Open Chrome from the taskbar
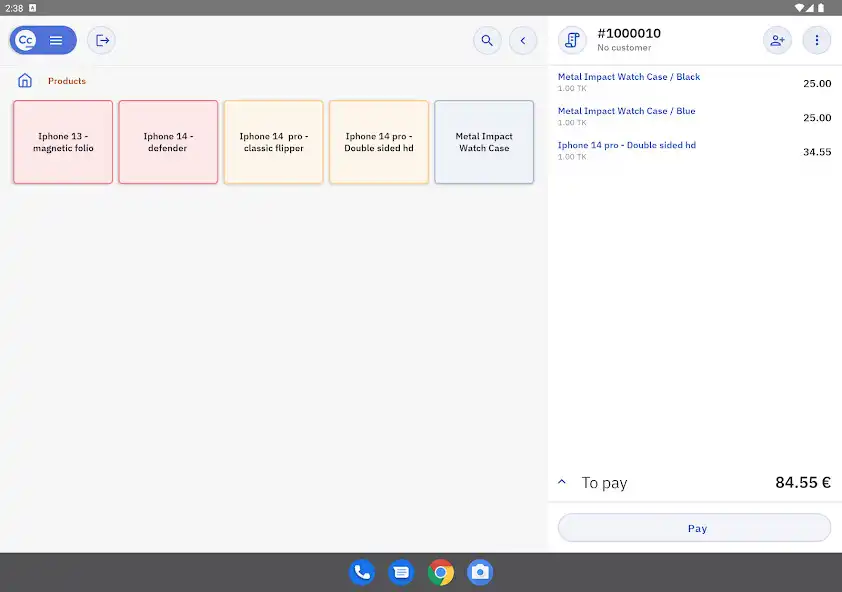 440,572
